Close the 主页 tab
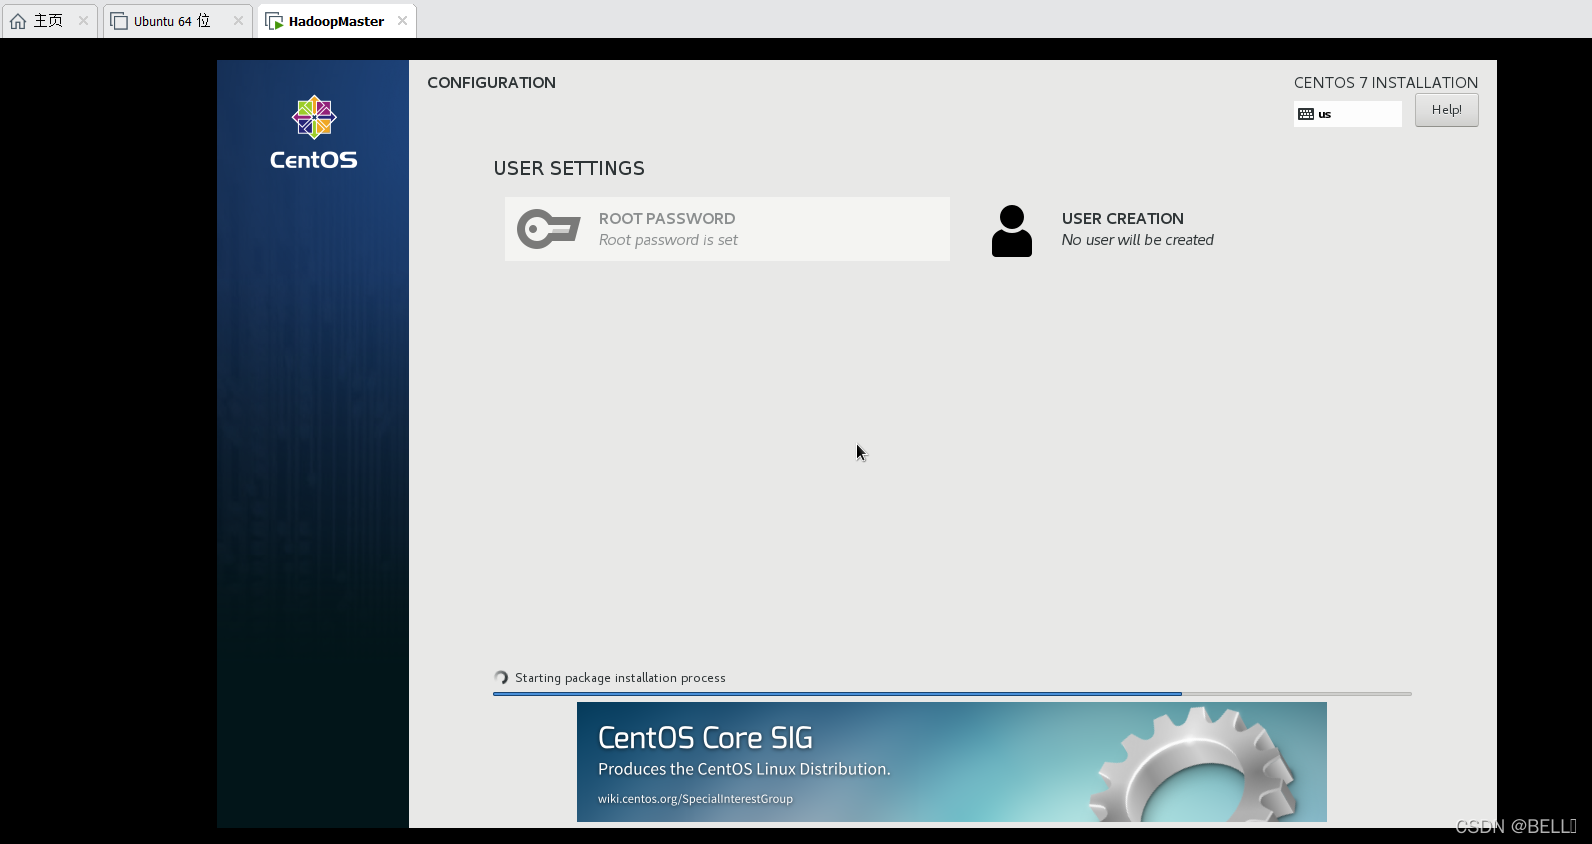This screenshot has width=1592, height=844. tap(83, 21)
